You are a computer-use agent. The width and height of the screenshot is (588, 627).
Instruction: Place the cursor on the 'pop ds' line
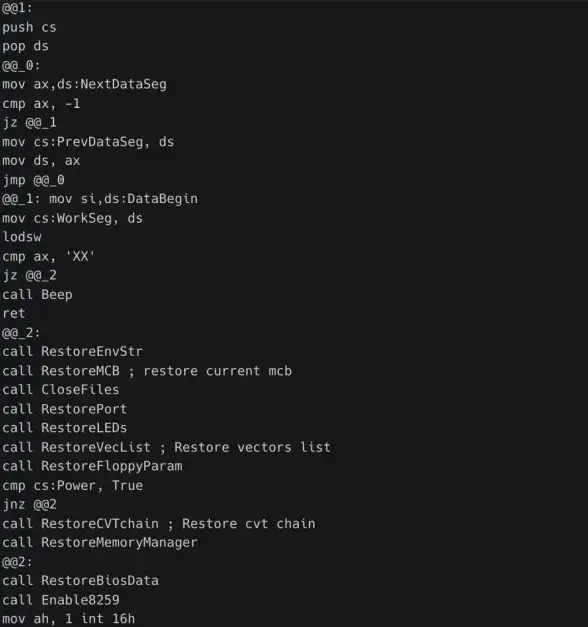pyautogui.click(x=25, y=46)
